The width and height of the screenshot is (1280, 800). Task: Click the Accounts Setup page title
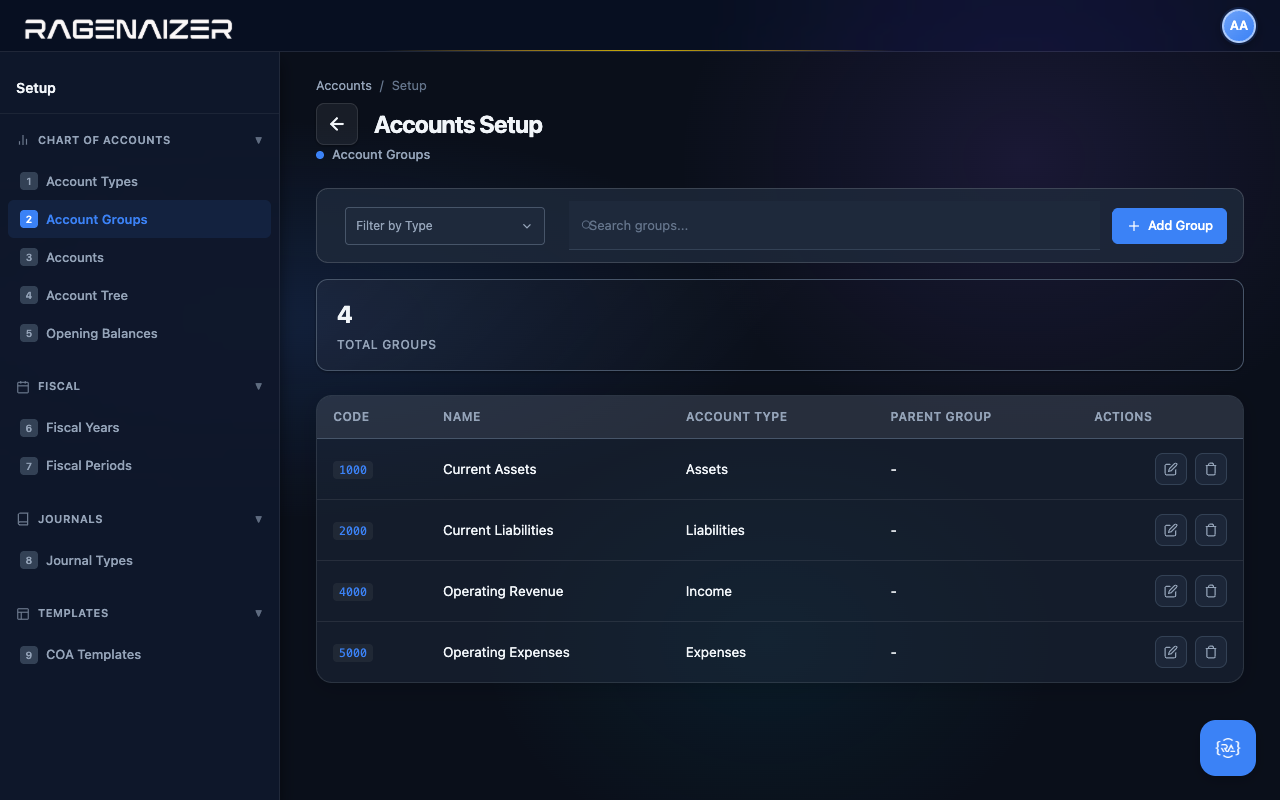tap(458, 125)
